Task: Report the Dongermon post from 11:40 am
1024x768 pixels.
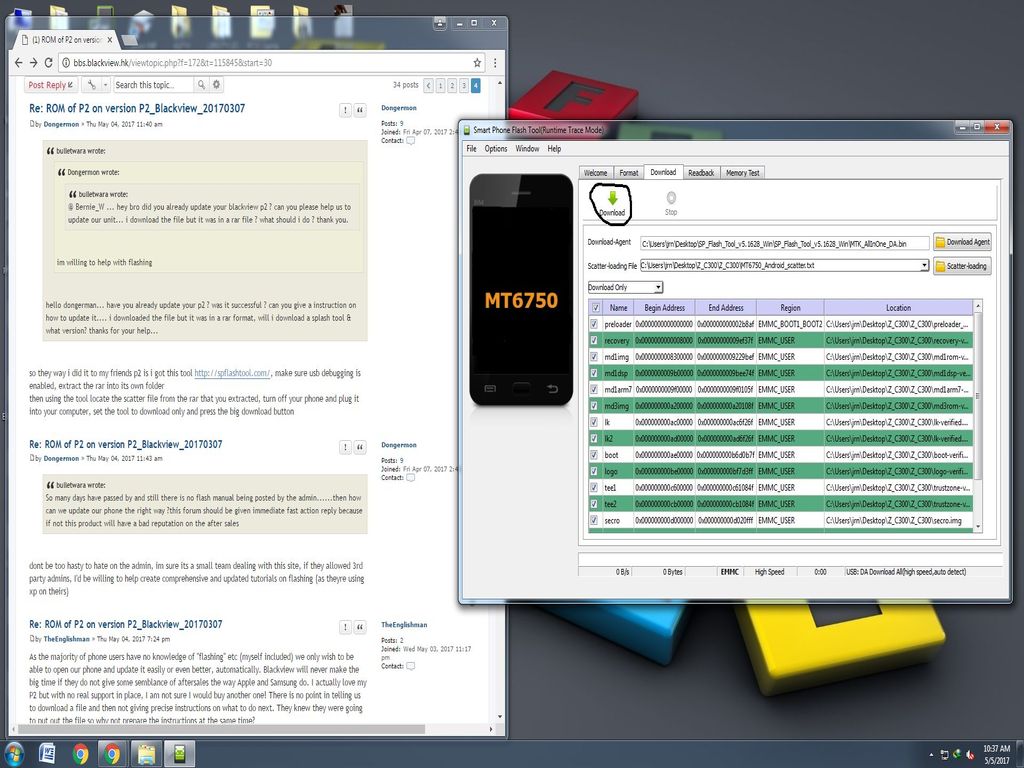Action: 345,110
